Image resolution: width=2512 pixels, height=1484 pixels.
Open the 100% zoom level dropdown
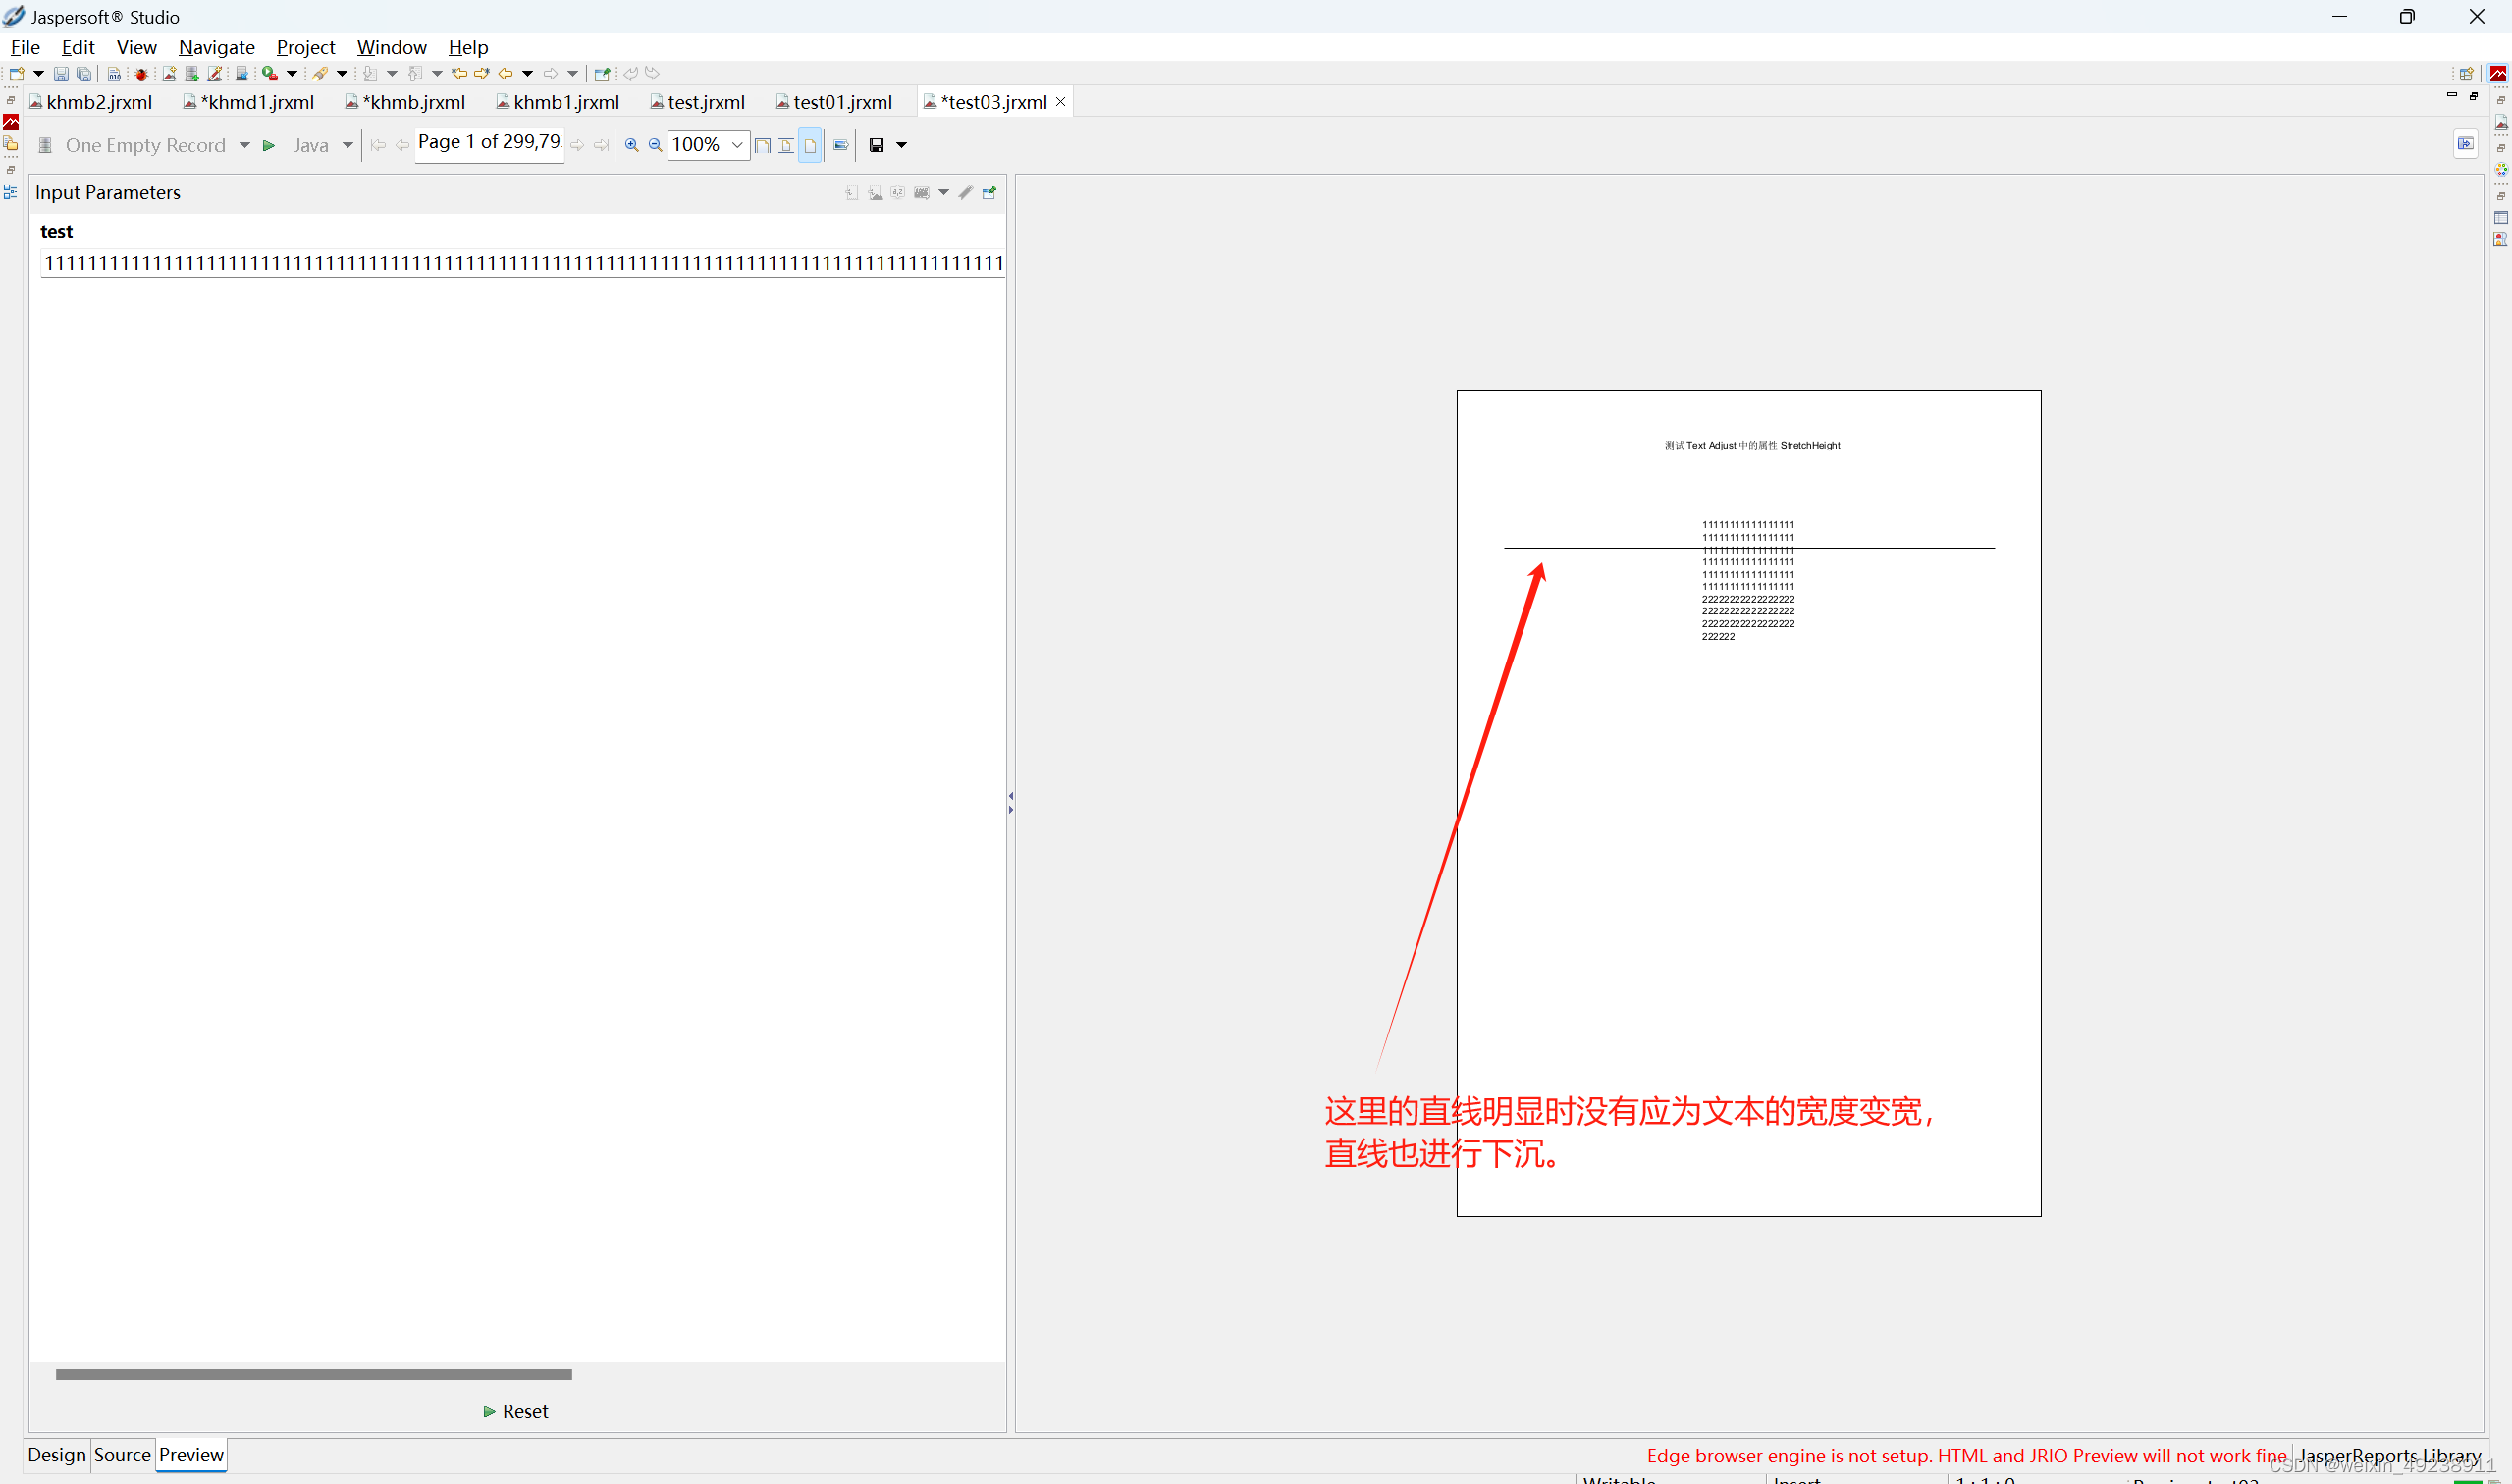[737, 145]
